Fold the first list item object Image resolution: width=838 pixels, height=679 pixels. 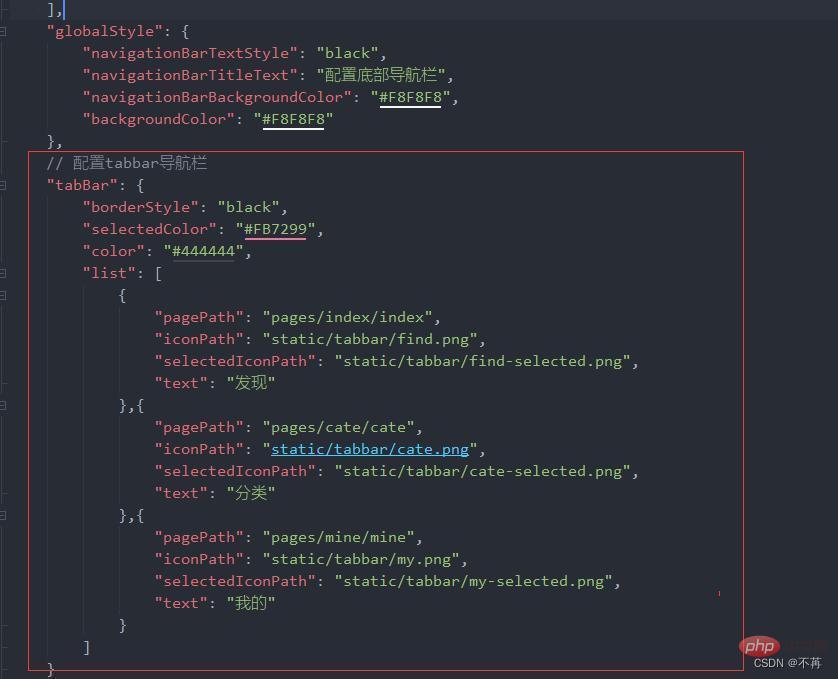coord(4,295)
